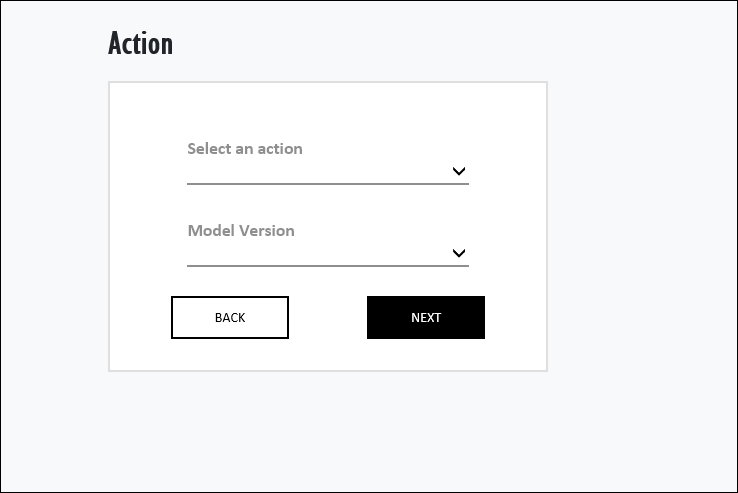Viewport: 738px width, 493px height.
Task: Go back to the previous step
Action: coord(230,318)
